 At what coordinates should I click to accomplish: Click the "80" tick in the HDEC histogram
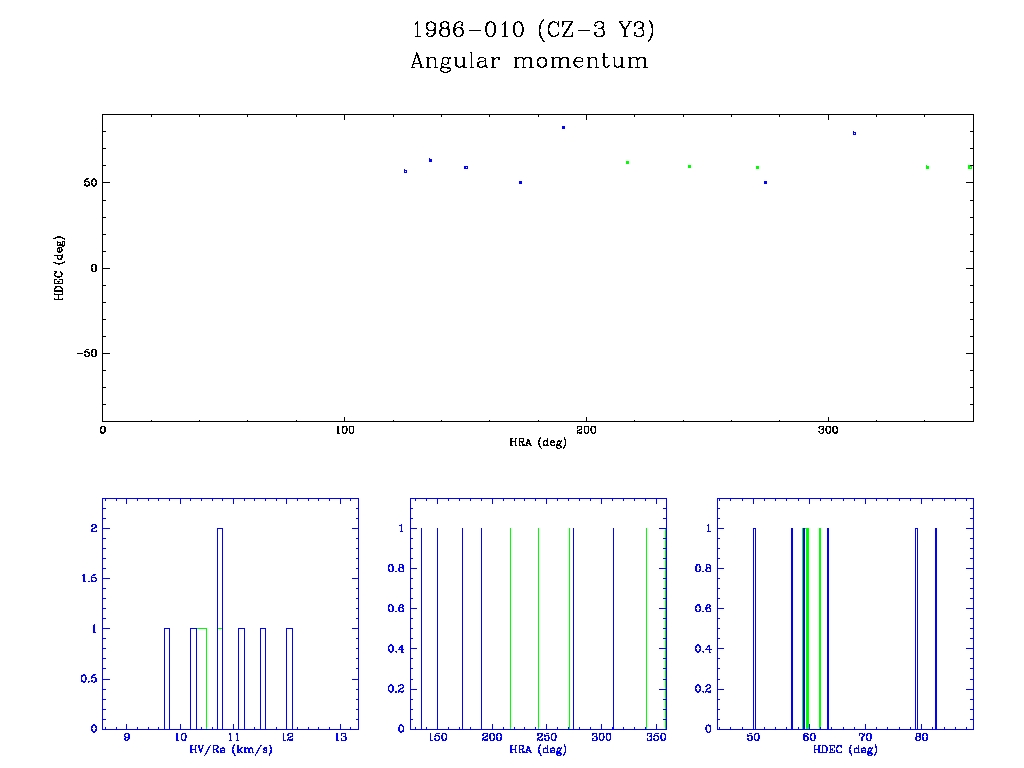tap(921, 737)
